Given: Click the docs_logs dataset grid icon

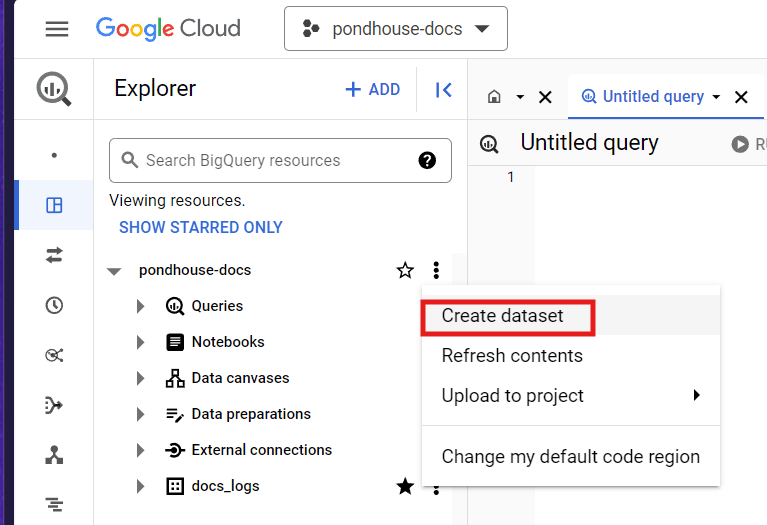Looking at the screenshot, I should 175,486.
